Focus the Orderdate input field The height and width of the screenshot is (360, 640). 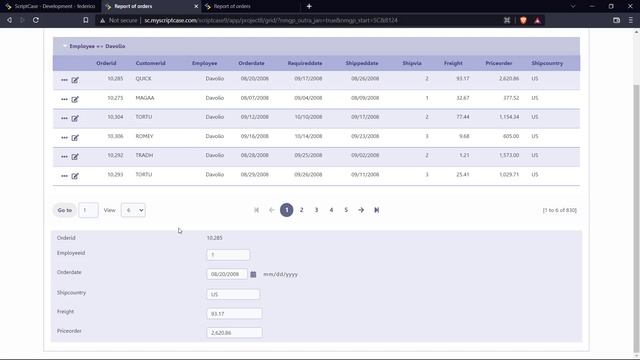coord(227,274)
